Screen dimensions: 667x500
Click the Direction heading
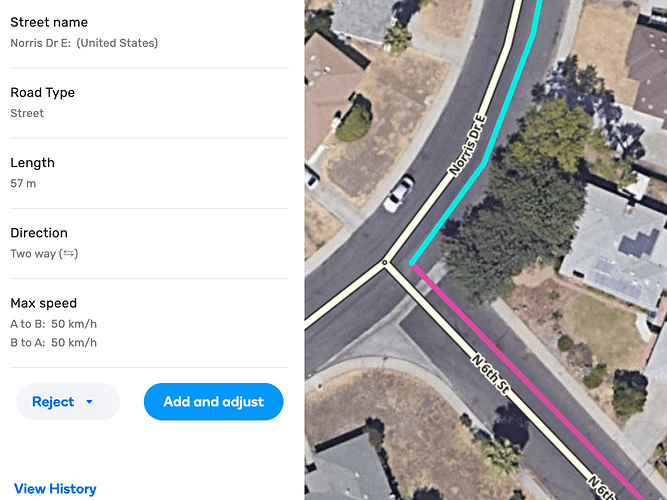pos(39,233)
